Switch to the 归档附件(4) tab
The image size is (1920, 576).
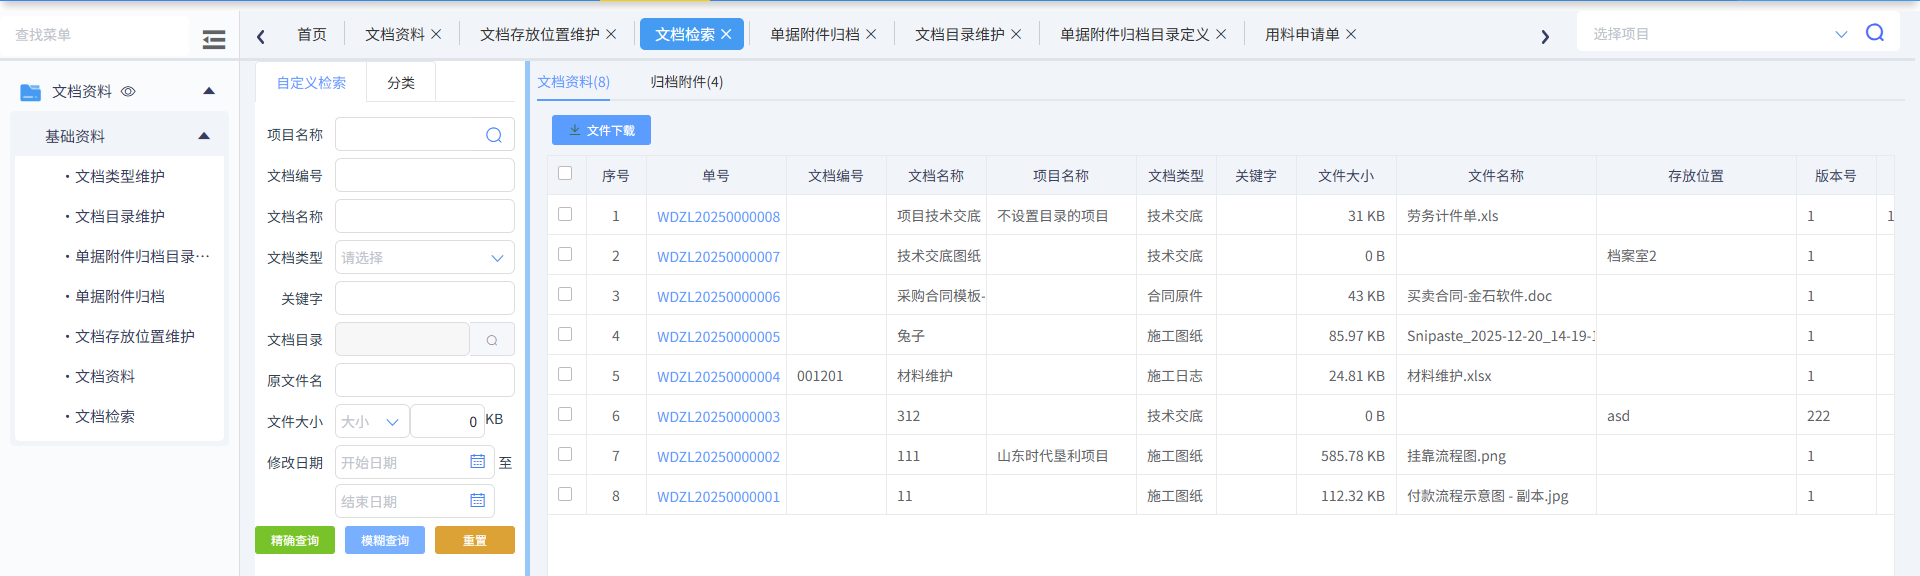click(x=686, y=82)
